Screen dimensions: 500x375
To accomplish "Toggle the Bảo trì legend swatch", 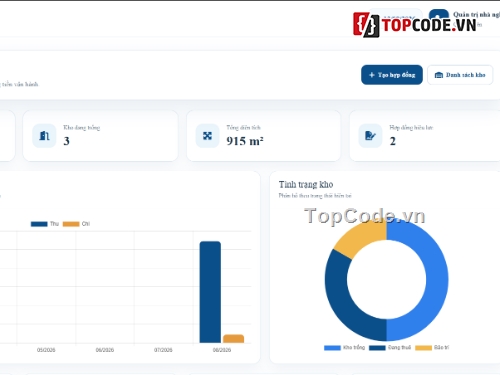I will [x=423, y=348].
